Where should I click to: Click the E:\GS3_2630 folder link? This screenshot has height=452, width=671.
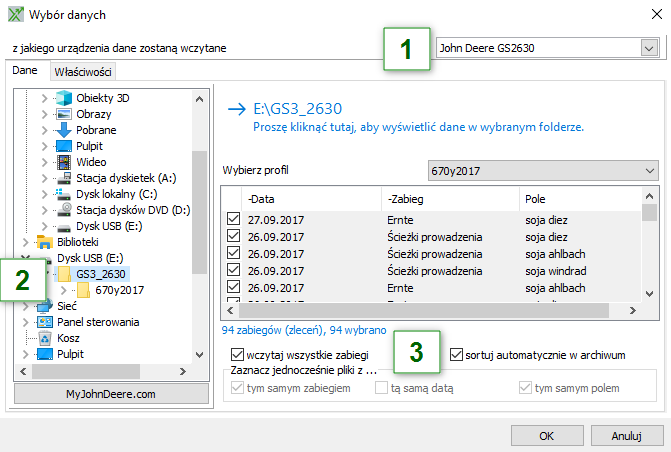coord(298,109)
